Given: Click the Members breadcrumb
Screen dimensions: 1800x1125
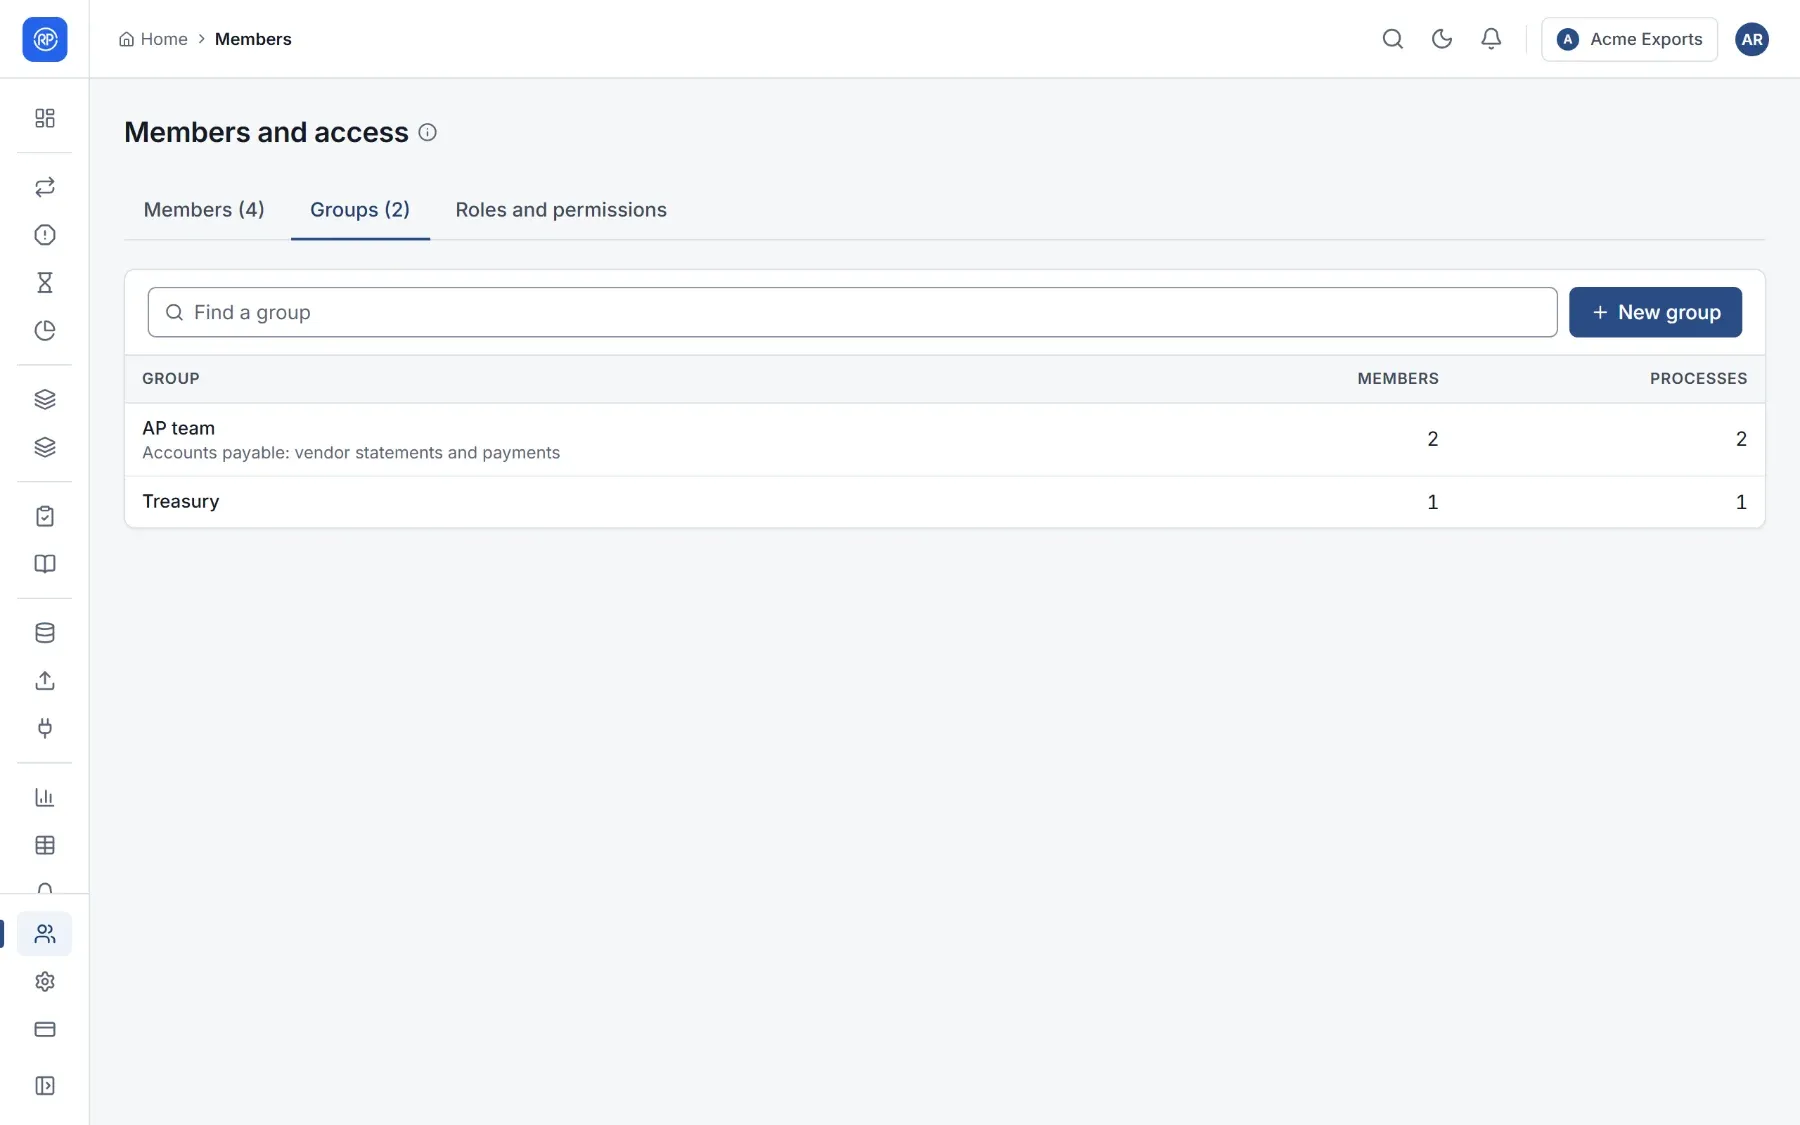Looking at the screenshot, I should coord(253,39).
